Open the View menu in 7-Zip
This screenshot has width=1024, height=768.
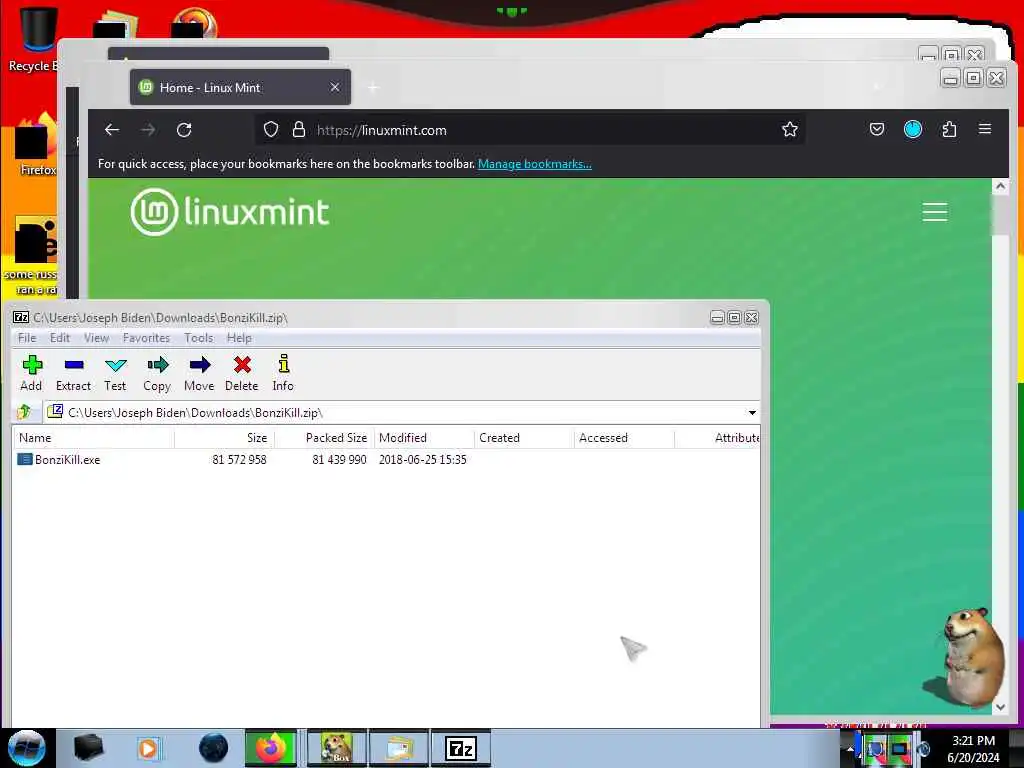96,338
